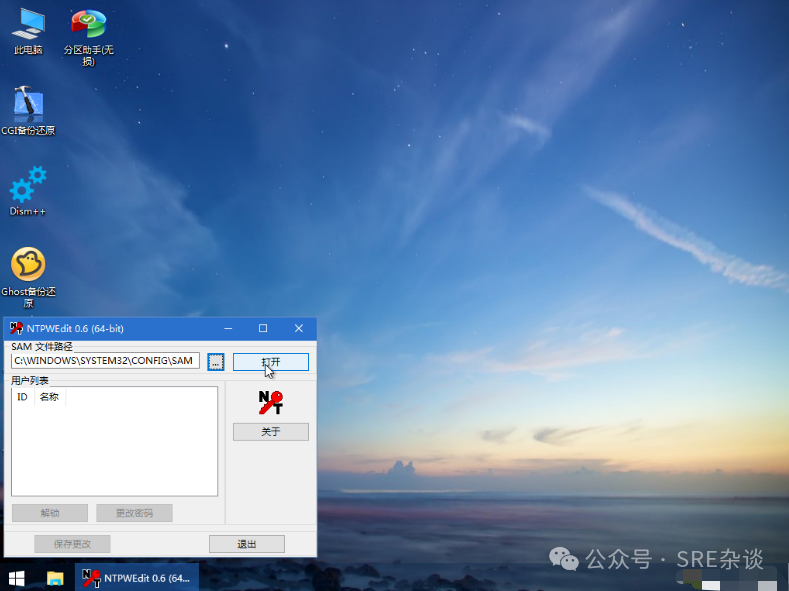This screenshot has width=789, height=591.
Task: Click inside the empty 用户列表 list
Action: pyautogui.click(x=114, y=450)
